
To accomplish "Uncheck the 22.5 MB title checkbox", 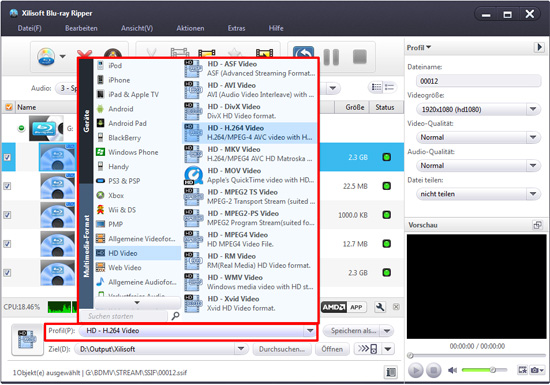I will coord(7,186).
